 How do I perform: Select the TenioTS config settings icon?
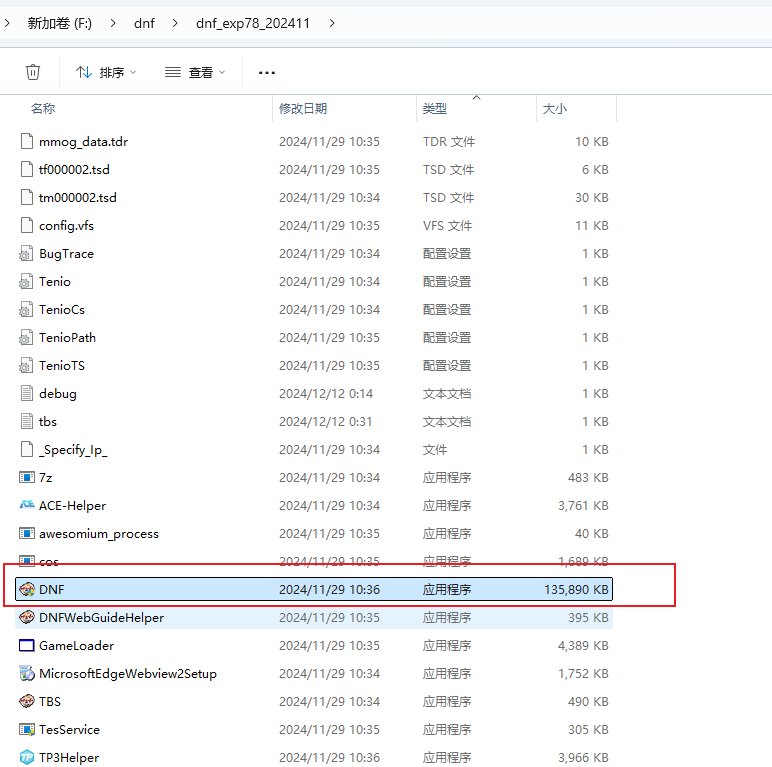[x=26, y=366]
